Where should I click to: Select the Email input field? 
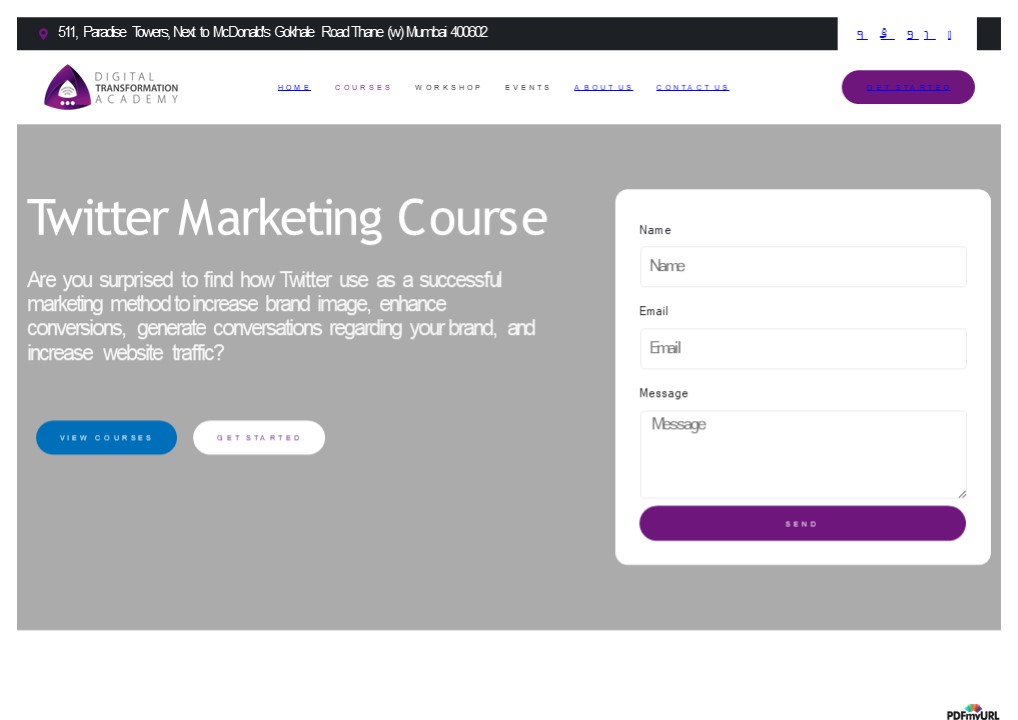802,348
